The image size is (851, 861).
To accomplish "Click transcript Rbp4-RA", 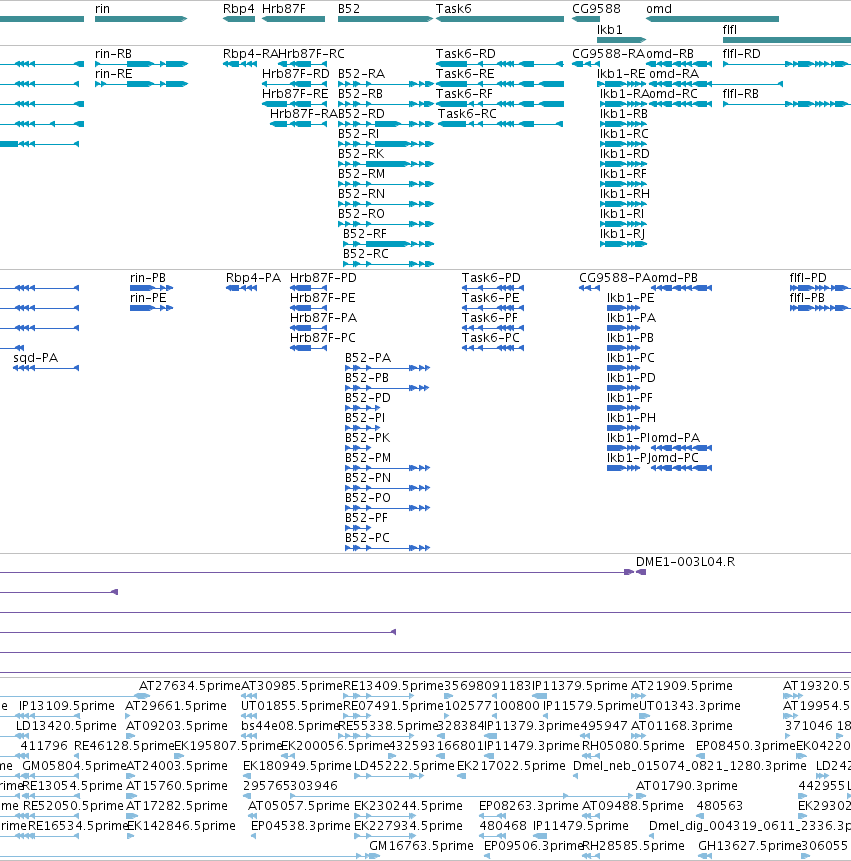I will click(x=250, y=54).
